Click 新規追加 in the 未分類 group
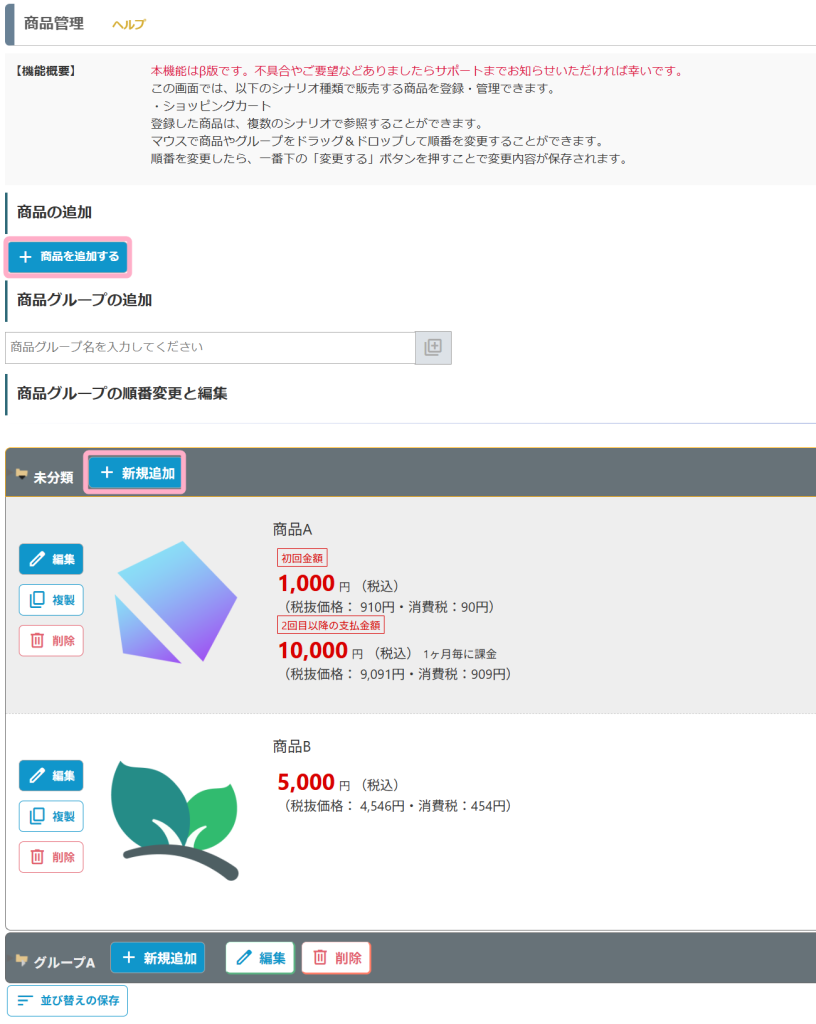Image resolution: width=816 pixels, height=1024 pixels. point(135,473)
